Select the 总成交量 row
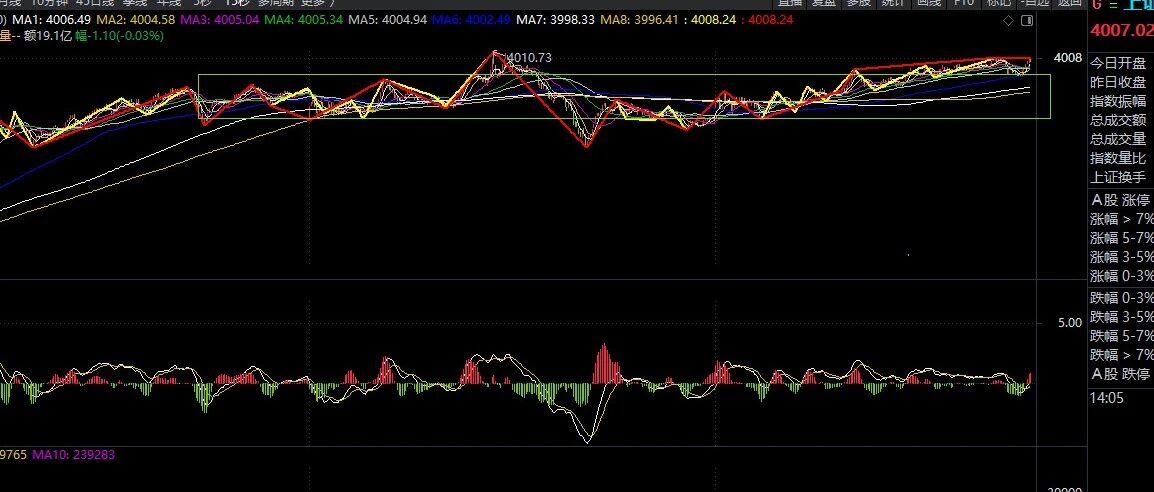This screenshot has width=1154, height=492. 1120,140
